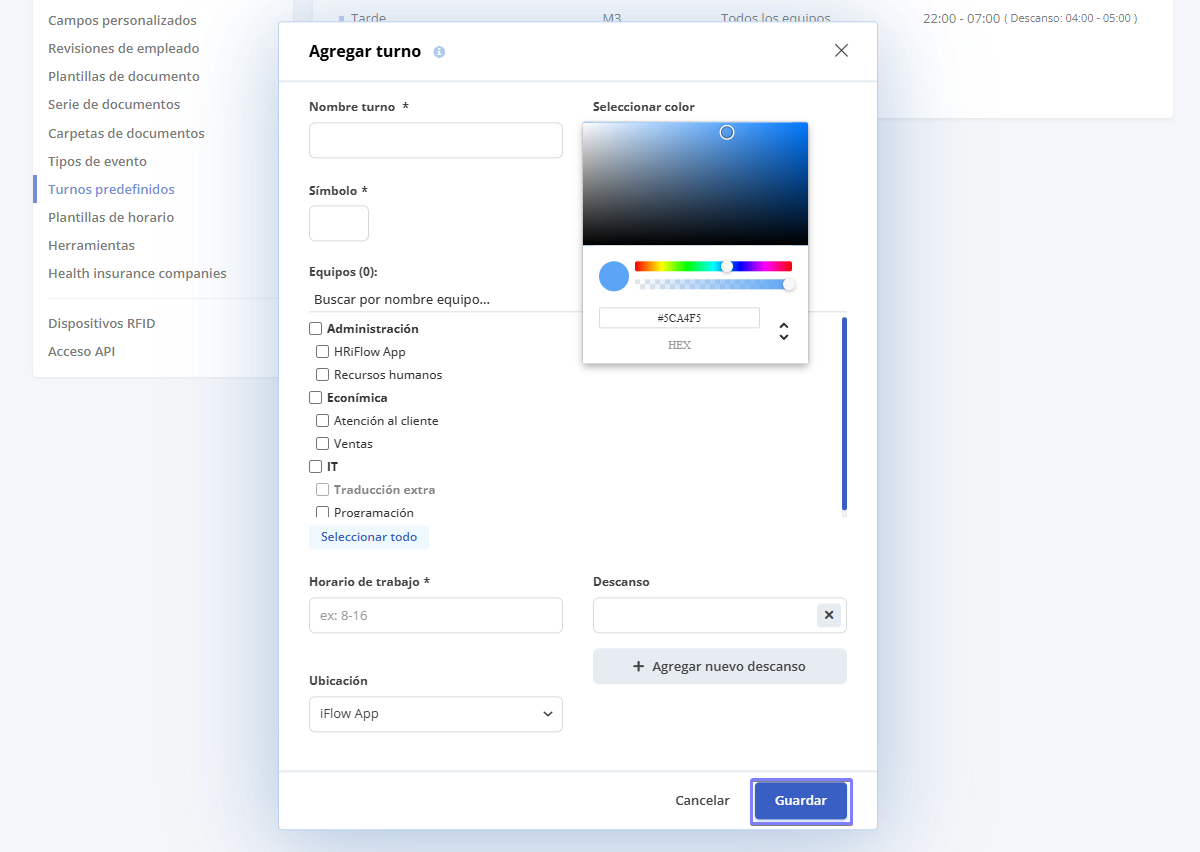
Task: Check the Programación checkbox
Action: pyautogui.click(x=323, y=512)
